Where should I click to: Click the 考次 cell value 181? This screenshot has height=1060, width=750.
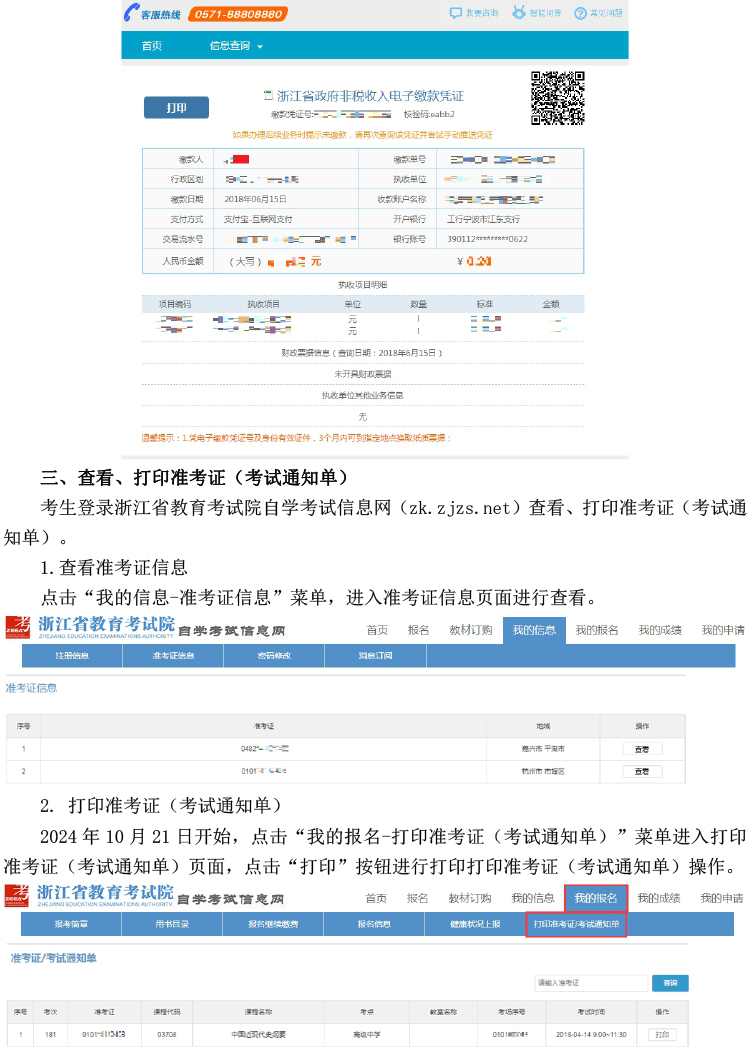(51, 1035)
